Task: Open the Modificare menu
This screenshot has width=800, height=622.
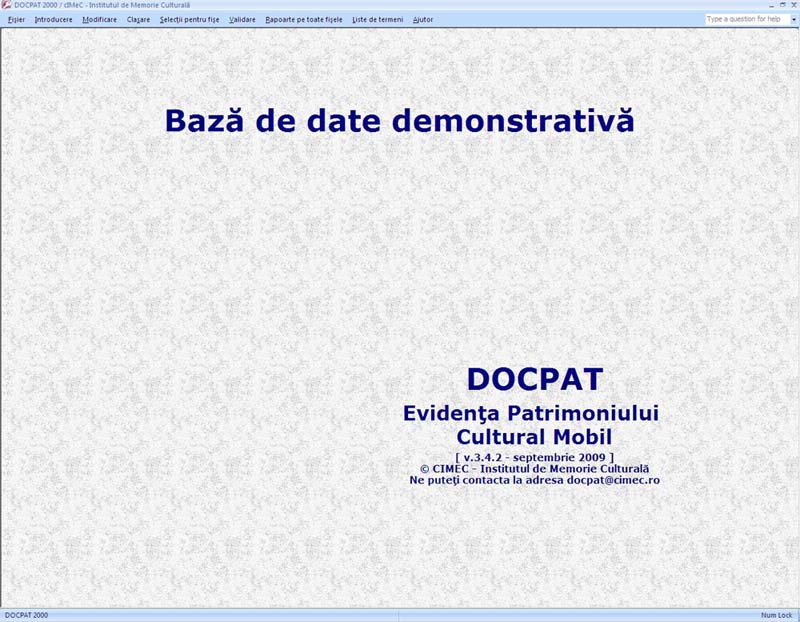Action: (x=99, y=19)
